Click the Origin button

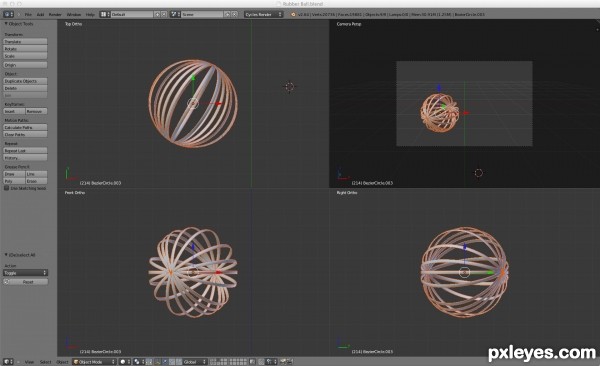[25, 65]
